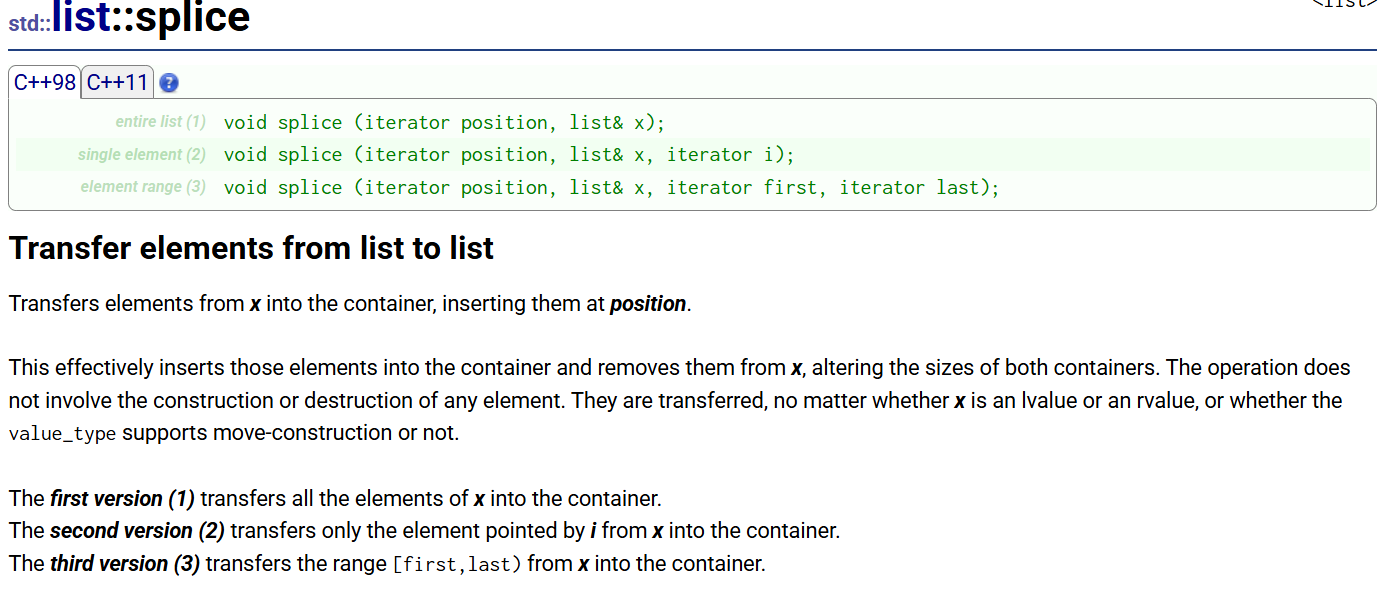Click the value_type code text

coord(63,434)
